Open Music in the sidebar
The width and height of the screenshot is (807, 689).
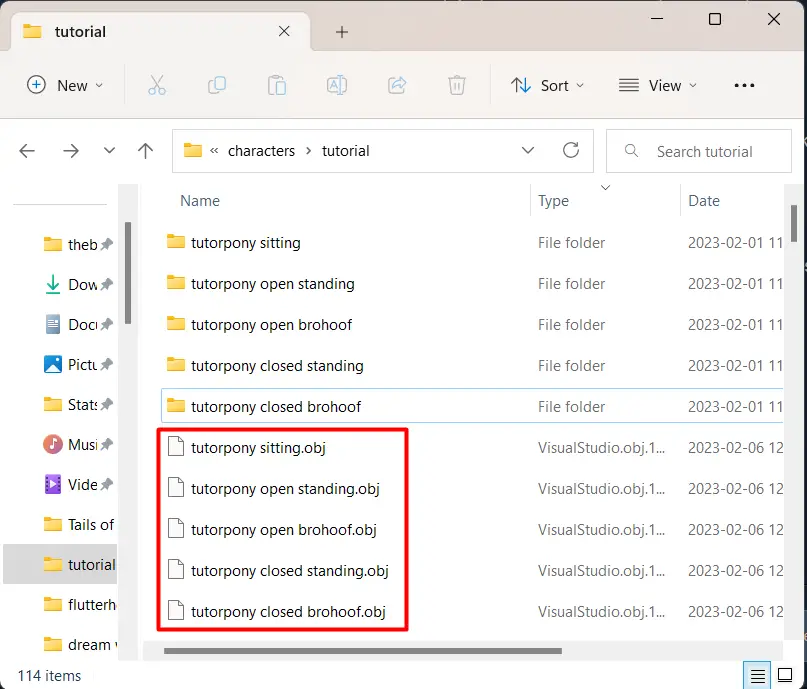coord(77,444)
